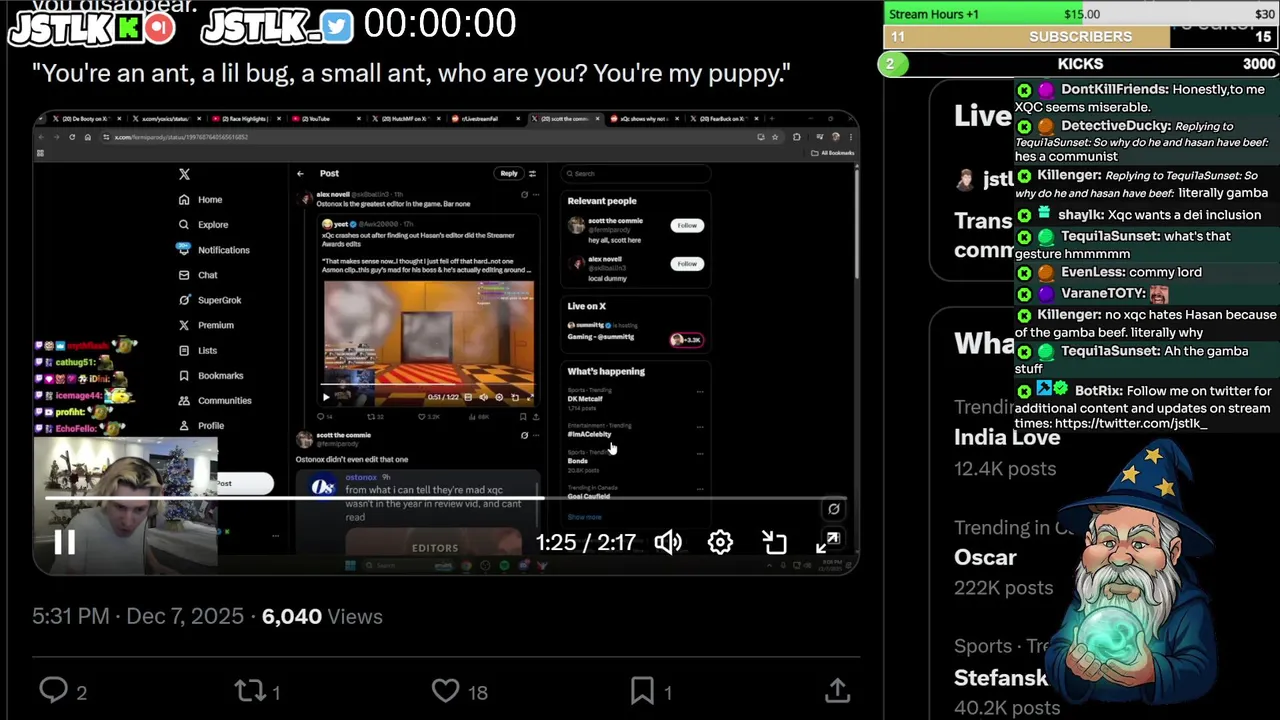Seek on the main video progress bar
Viewport: 1280px width, 720px height.
tap(446, 497)
